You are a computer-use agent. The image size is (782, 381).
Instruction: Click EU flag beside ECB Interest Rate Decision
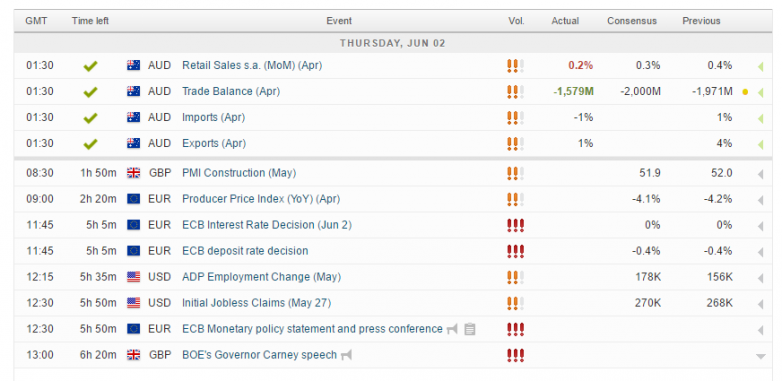coord(133,225)
